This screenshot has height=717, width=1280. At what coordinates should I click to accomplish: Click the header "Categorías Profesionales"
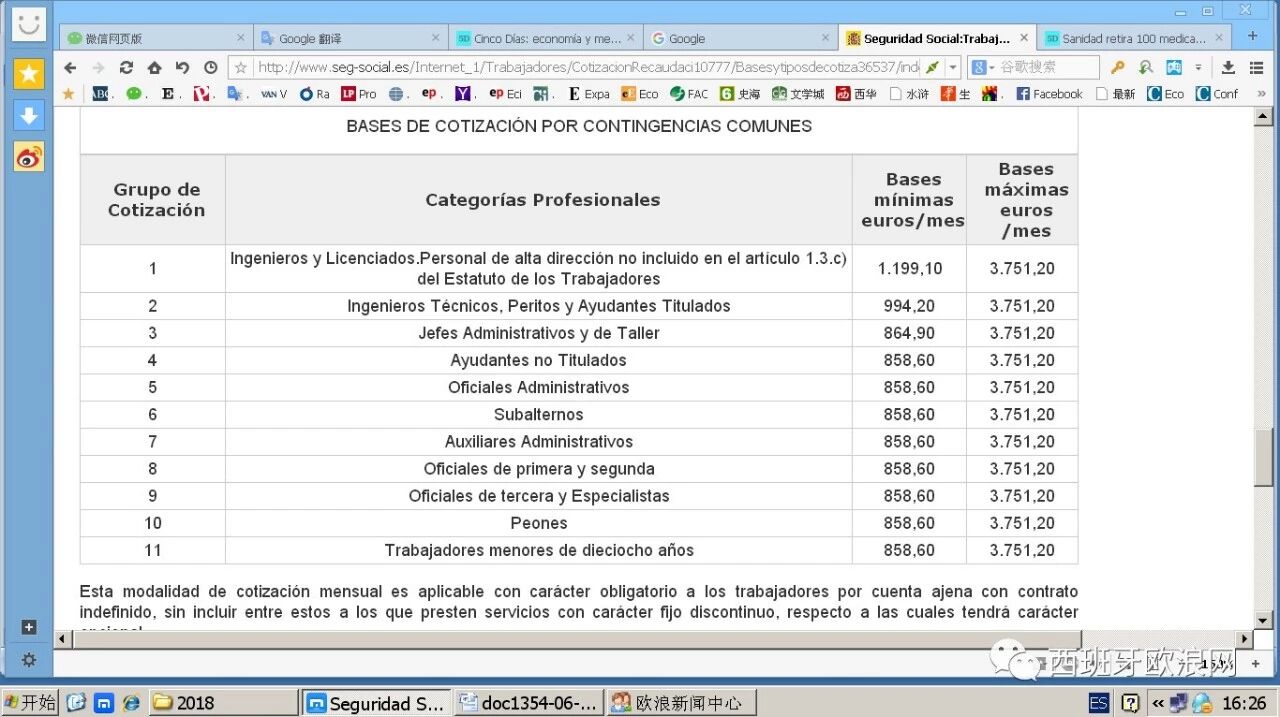(x=542, y=200)
